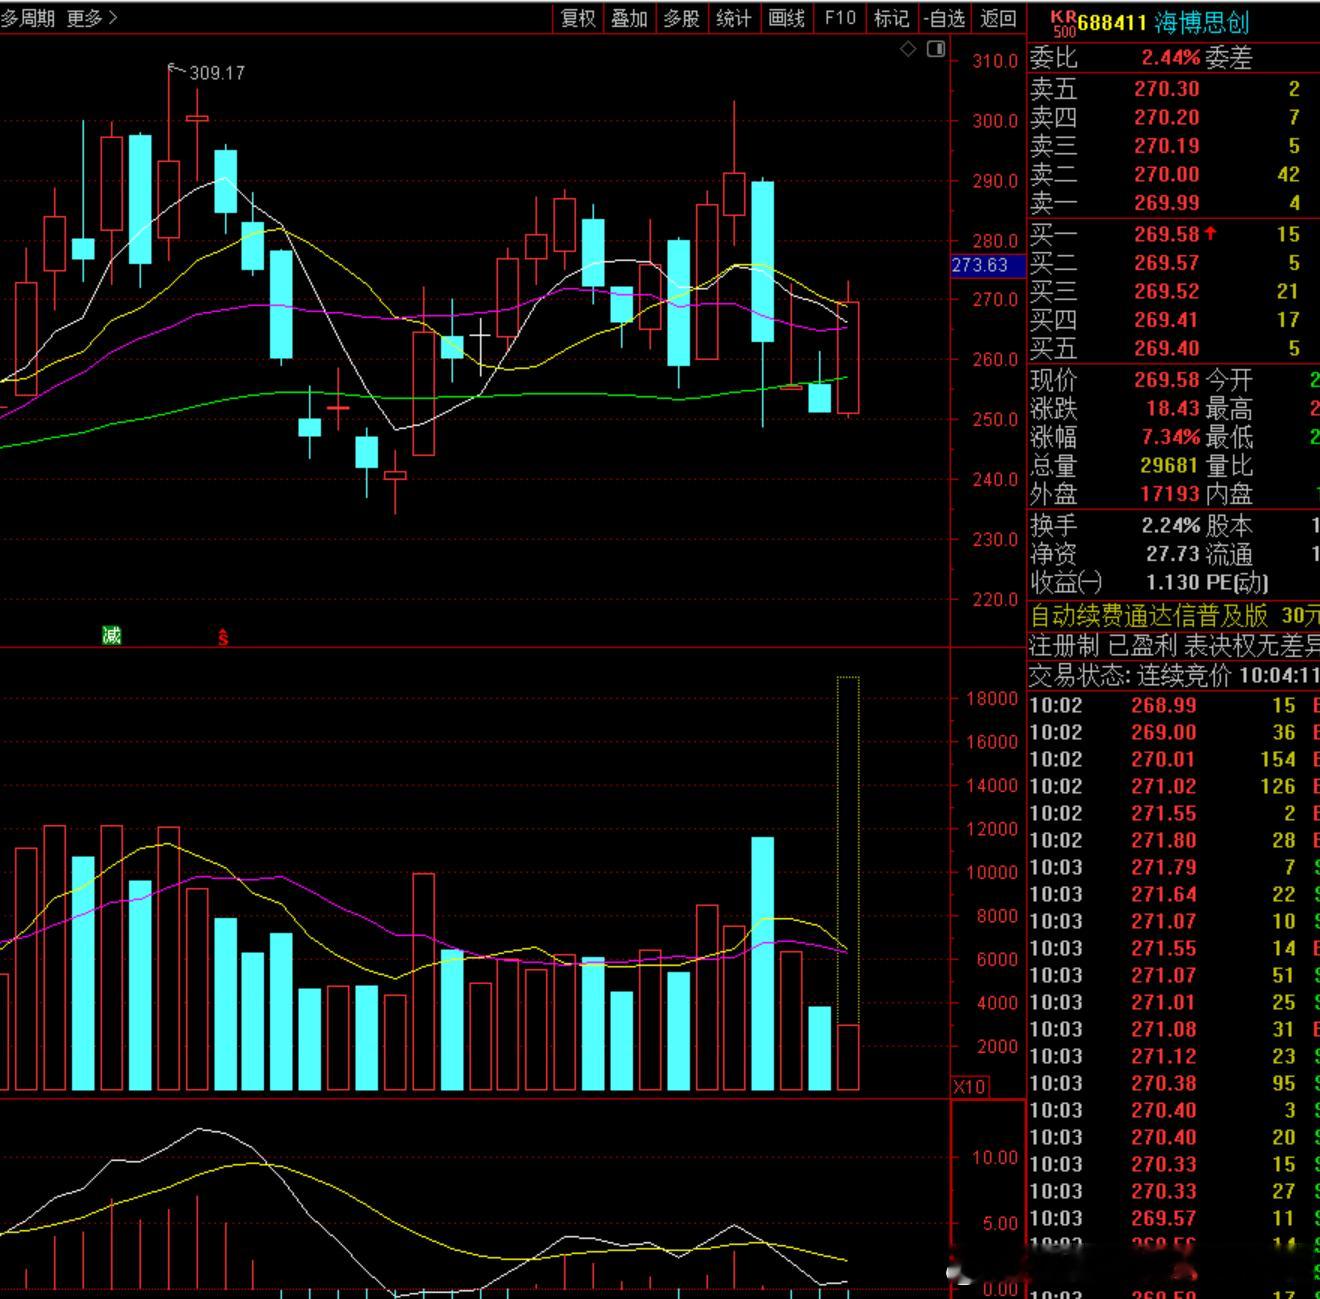
Task: Click the KR 500 badge by stock code
Action: [x=1064, y=24]
